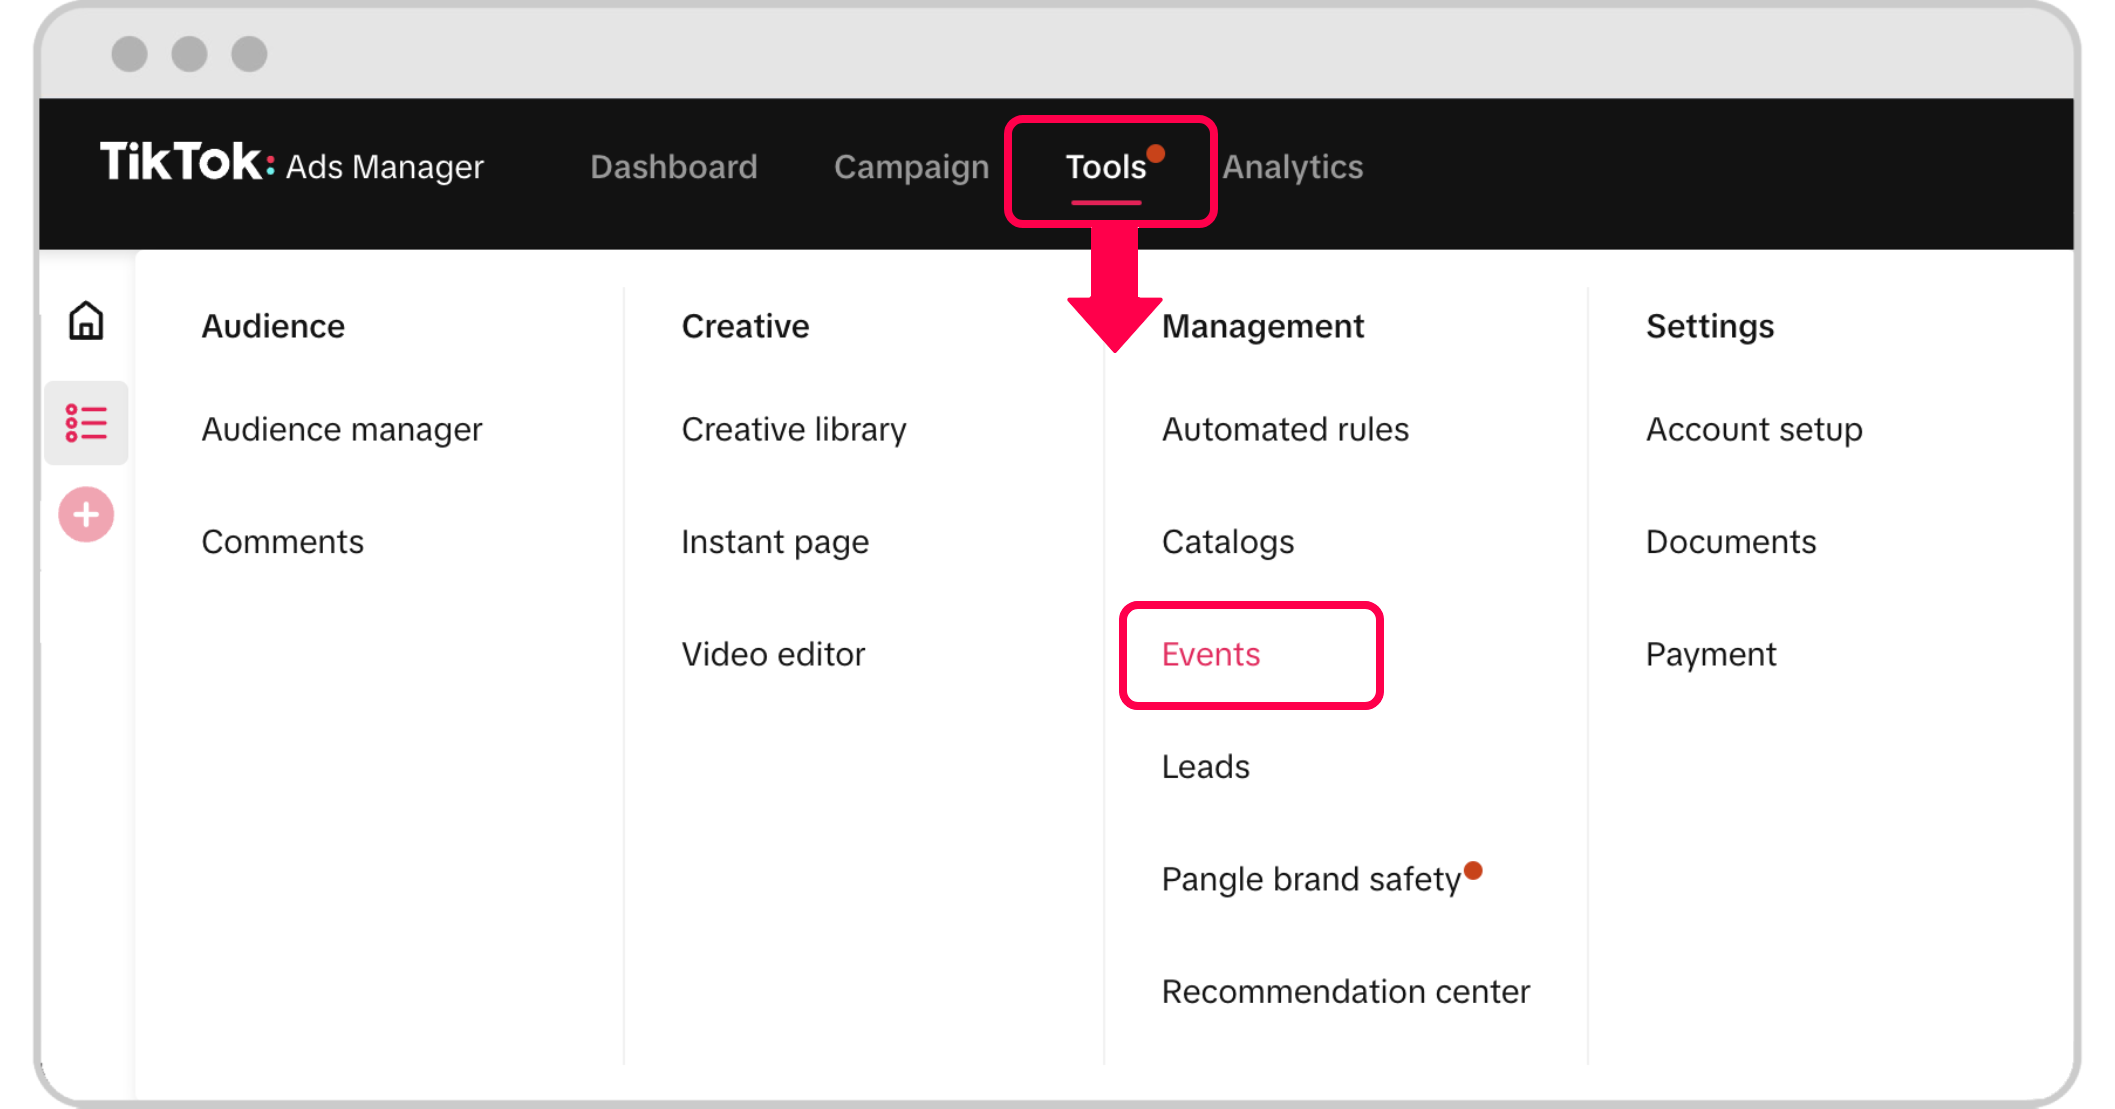Screen dimensions: 2115x1109
Task: Click the pink plus create button
Action: 86,515
